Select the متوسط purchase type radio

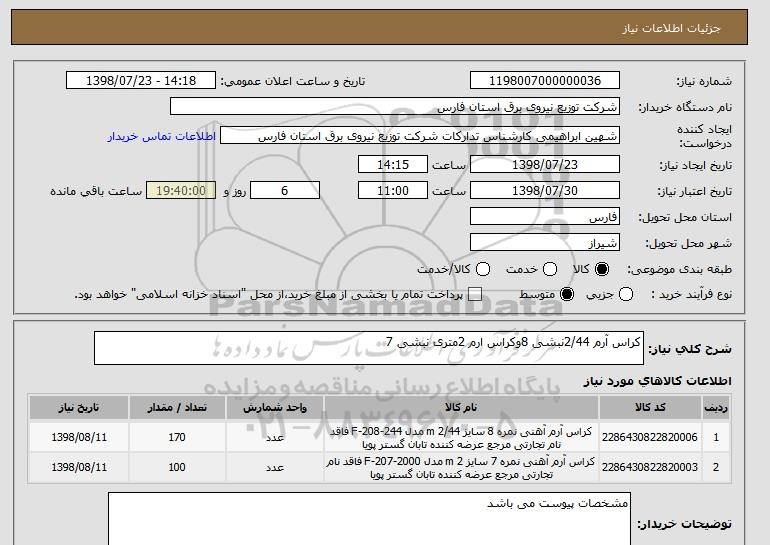(567, 295)
